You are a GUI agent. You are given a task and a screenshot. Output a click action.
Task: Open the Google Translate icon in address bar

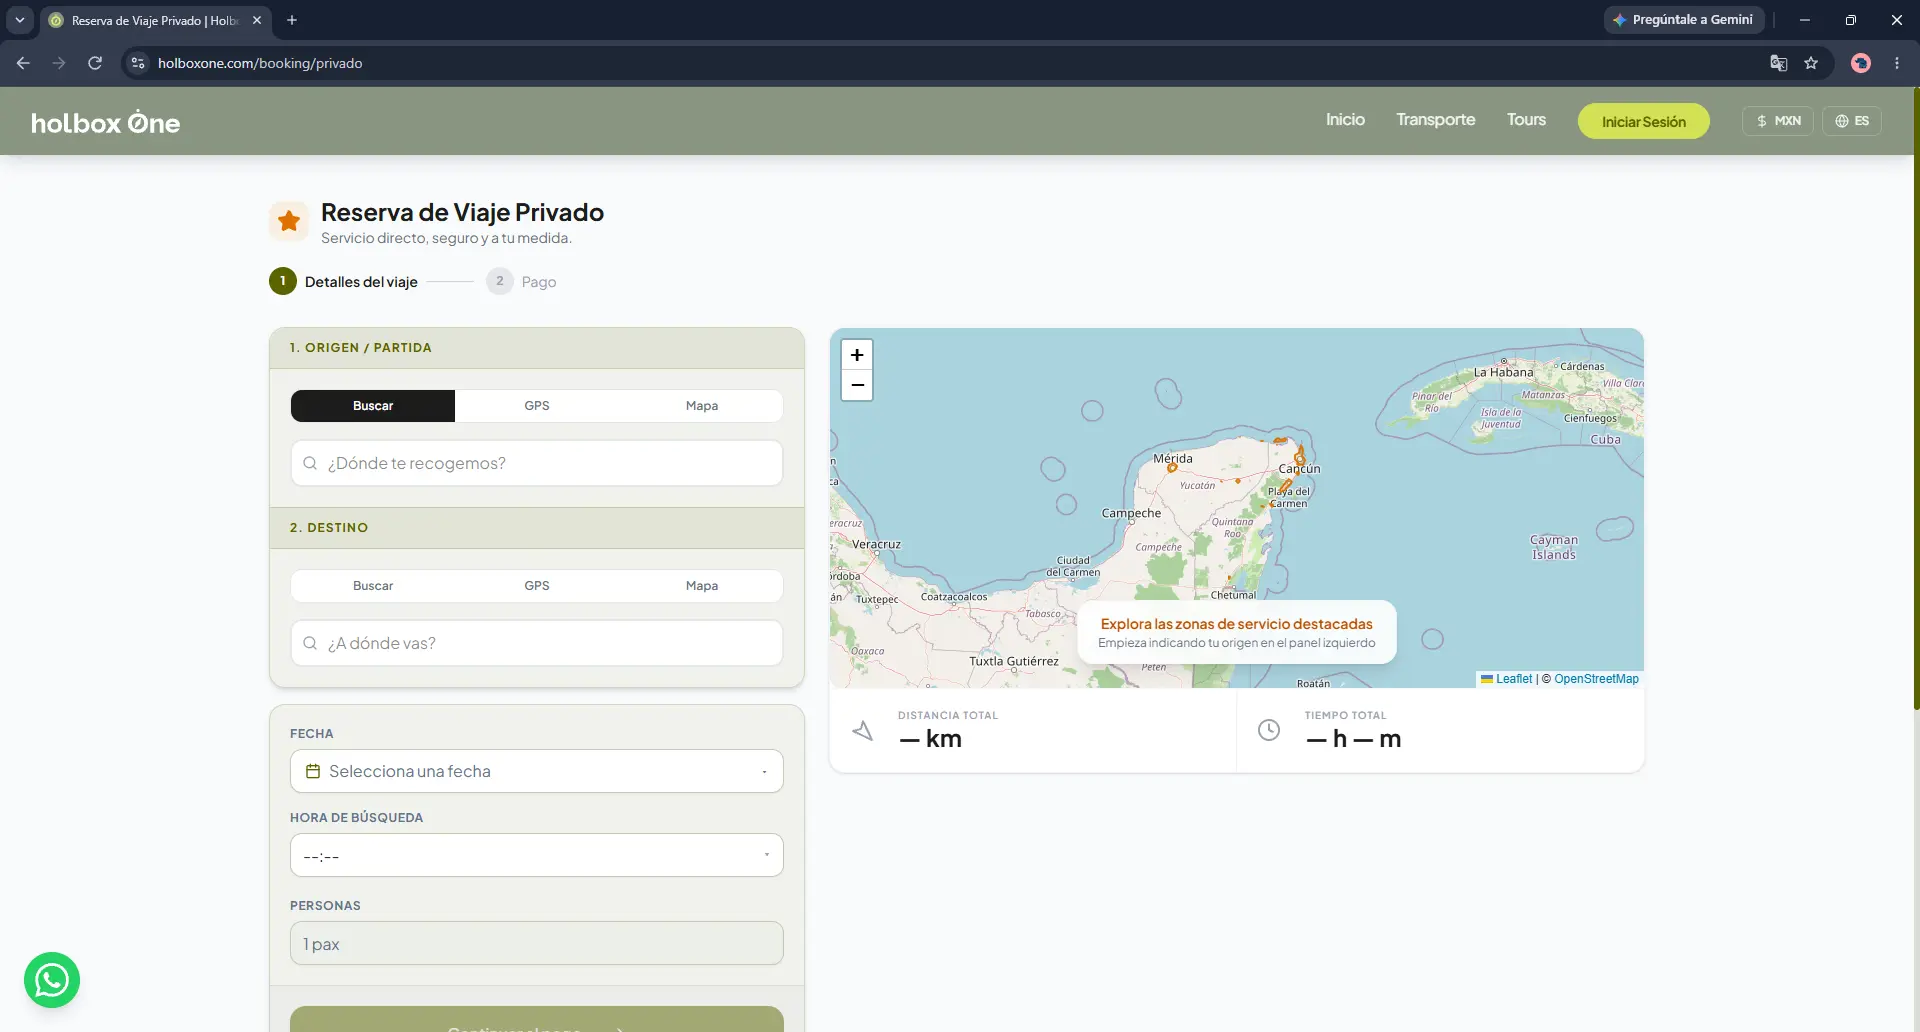click(1778, 63)
